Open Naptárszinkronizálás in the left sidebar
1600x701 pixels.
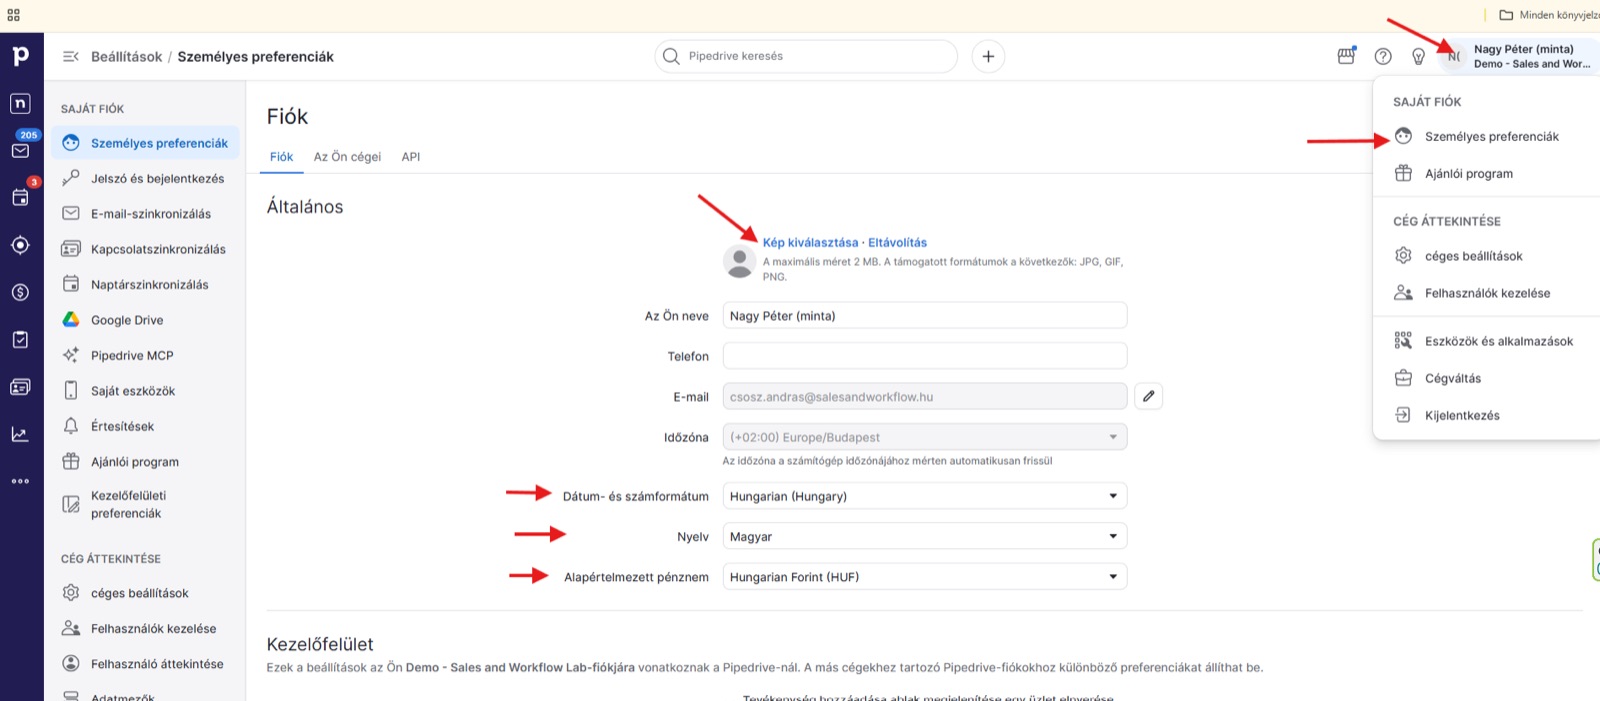pyautogui.click(x=145, y=284)
